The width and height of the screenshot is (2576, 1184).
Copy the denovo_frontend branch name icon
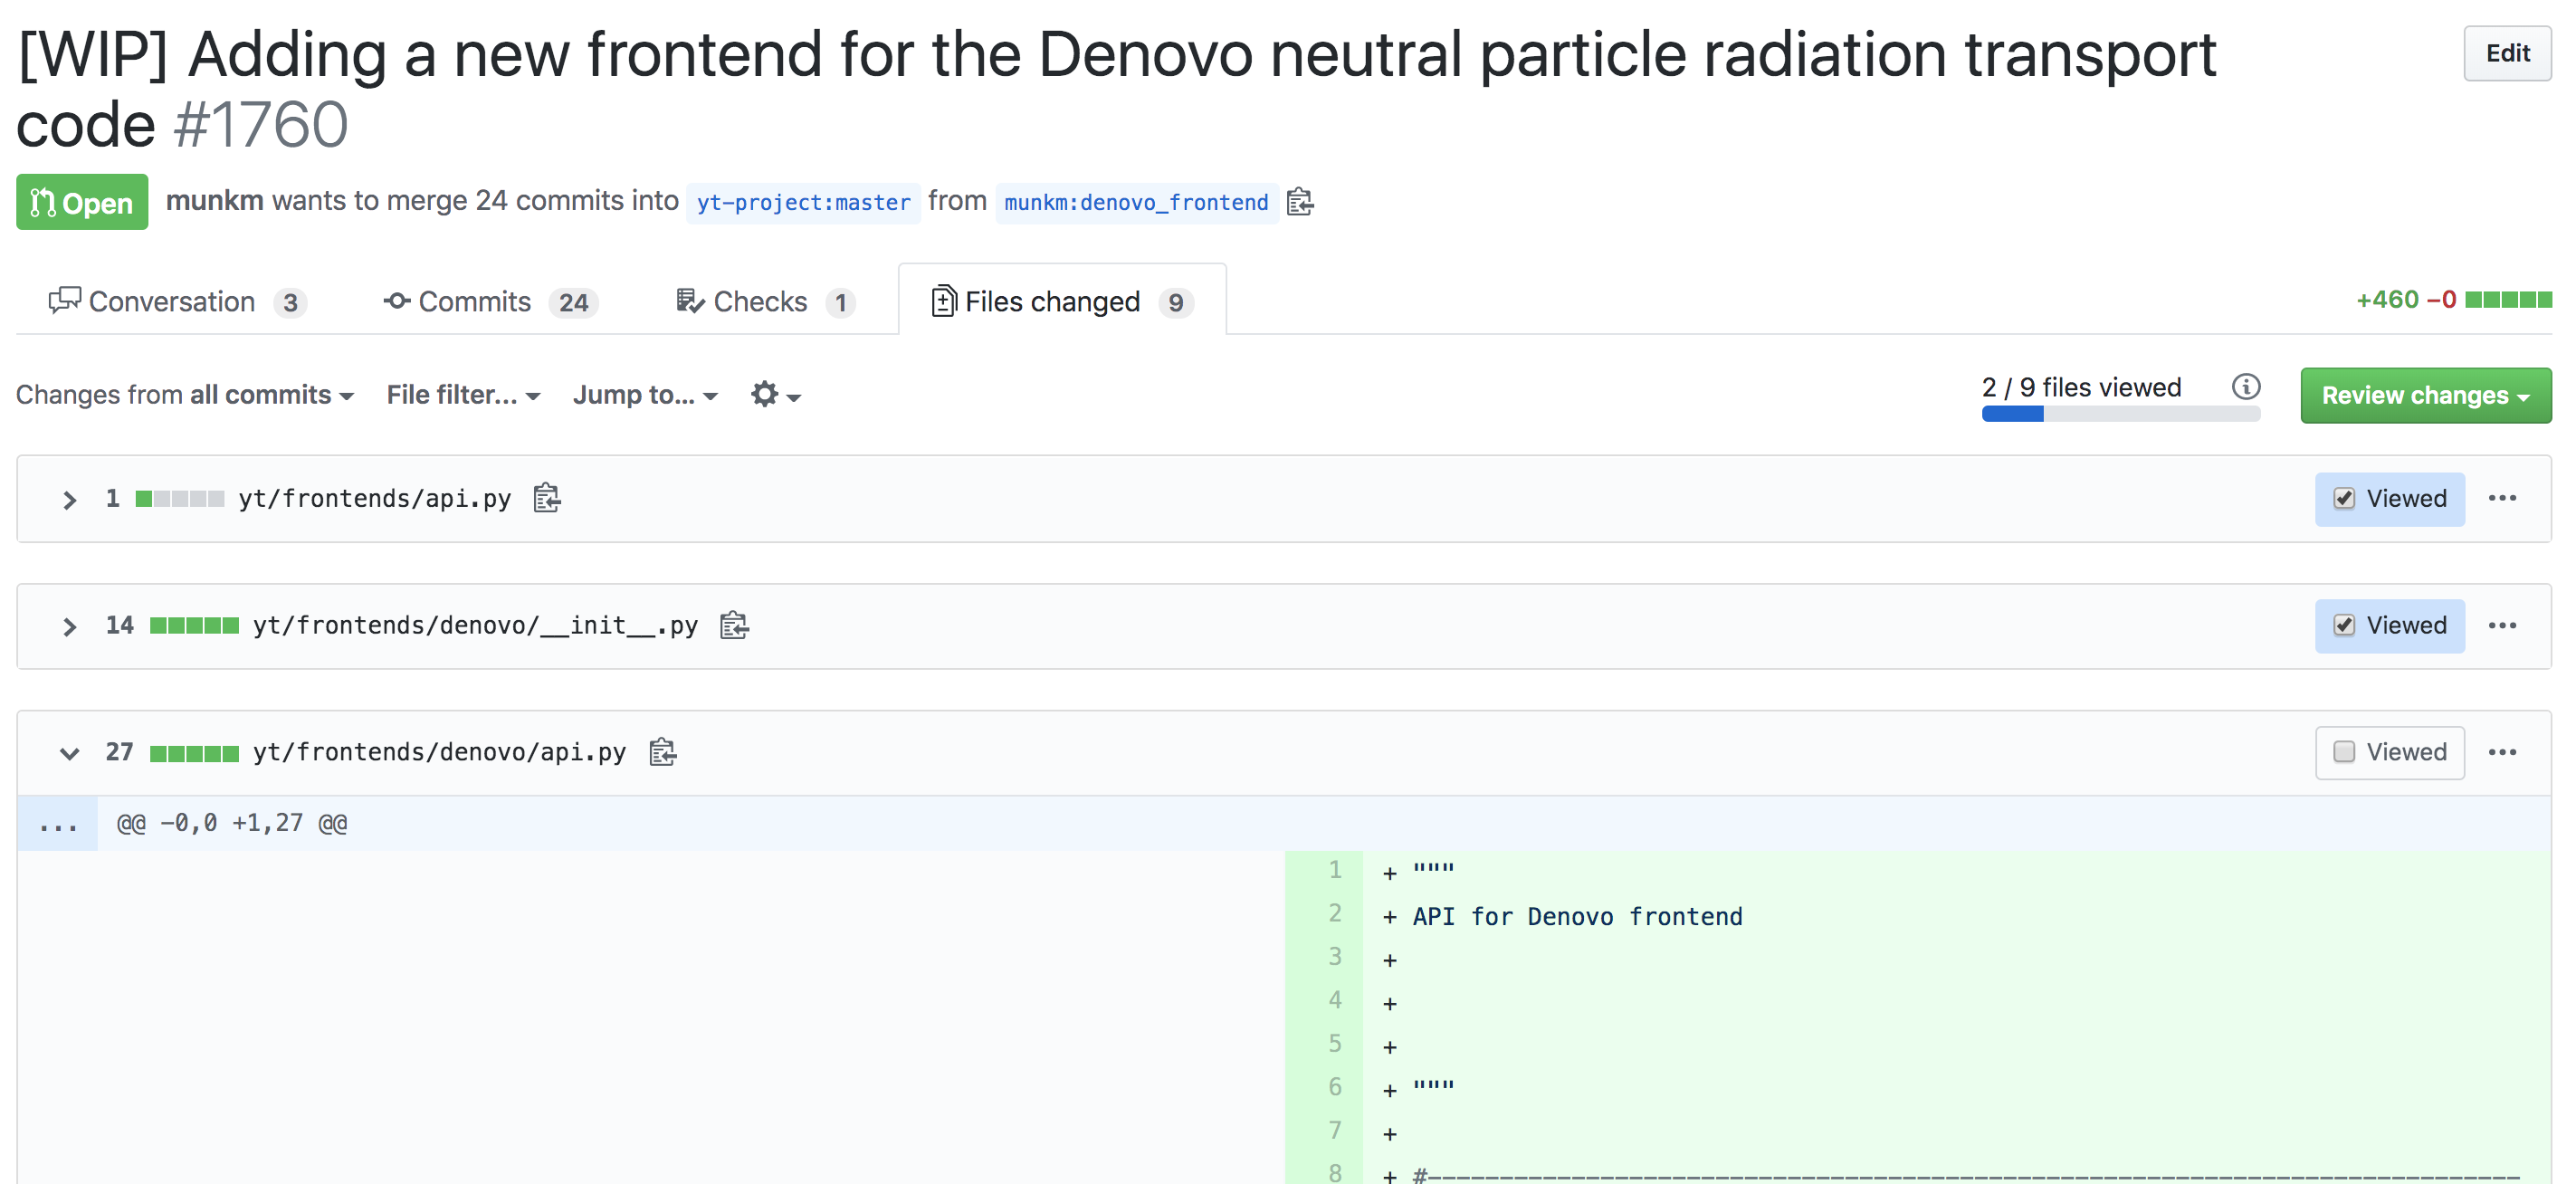pos(1300,202)
